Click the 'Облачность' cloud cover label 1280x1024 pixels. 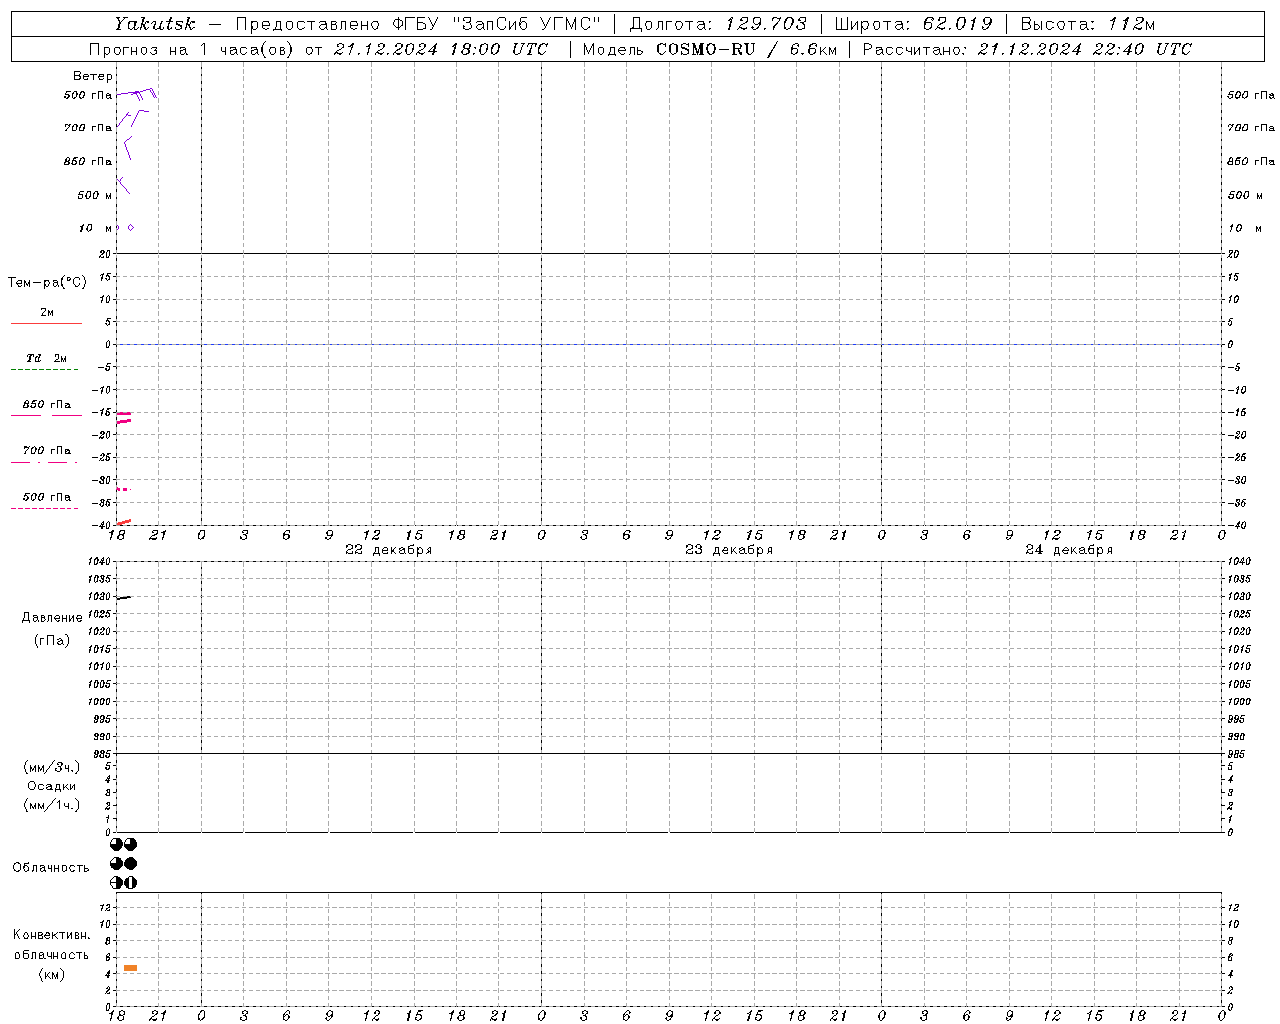coord(51,868)
